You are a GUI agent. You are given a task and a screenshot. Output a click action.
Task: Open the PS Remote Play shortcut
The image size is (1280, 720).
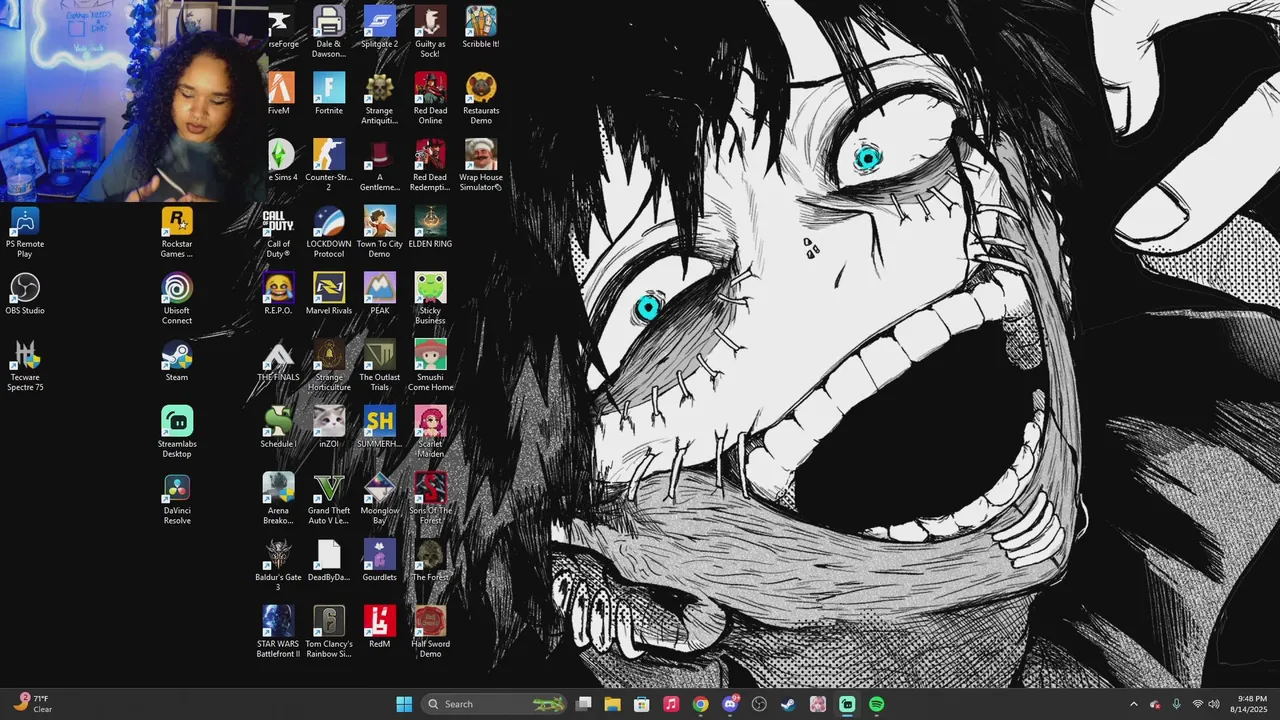[x=25, y=231]
